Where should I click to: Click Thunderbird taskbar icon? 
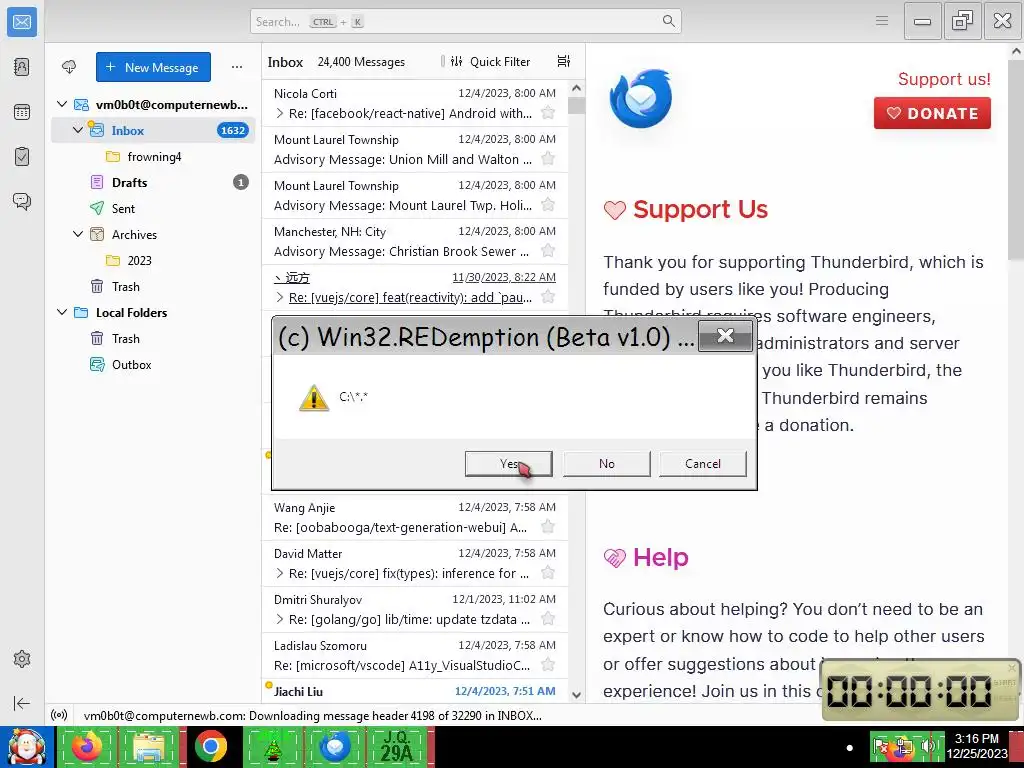pyautogui.click(x=335, y=747)
